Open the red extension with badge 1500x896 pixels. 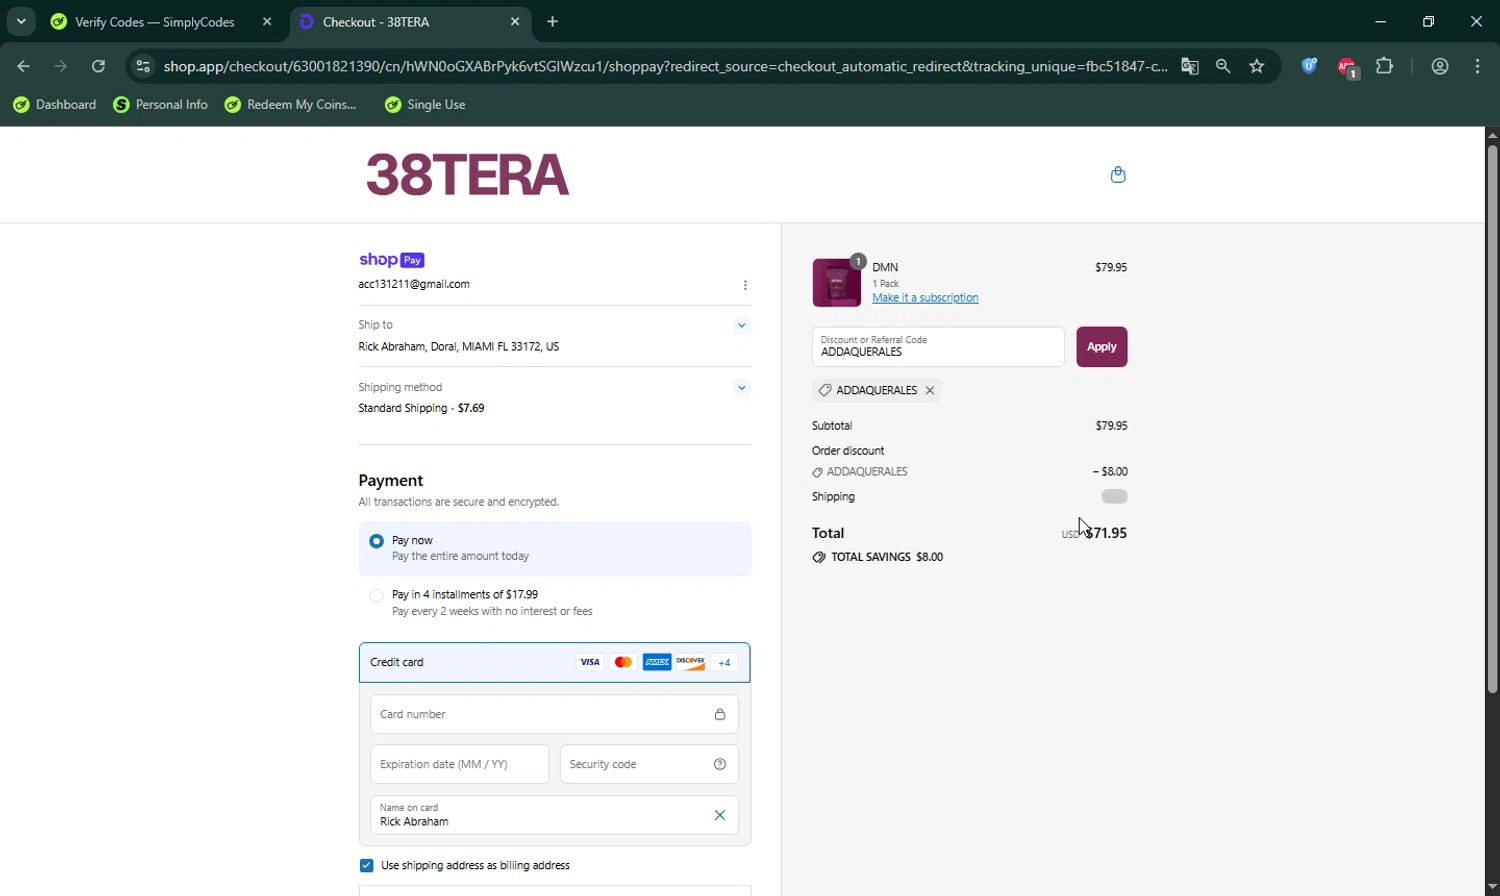tap(1347, 67)
